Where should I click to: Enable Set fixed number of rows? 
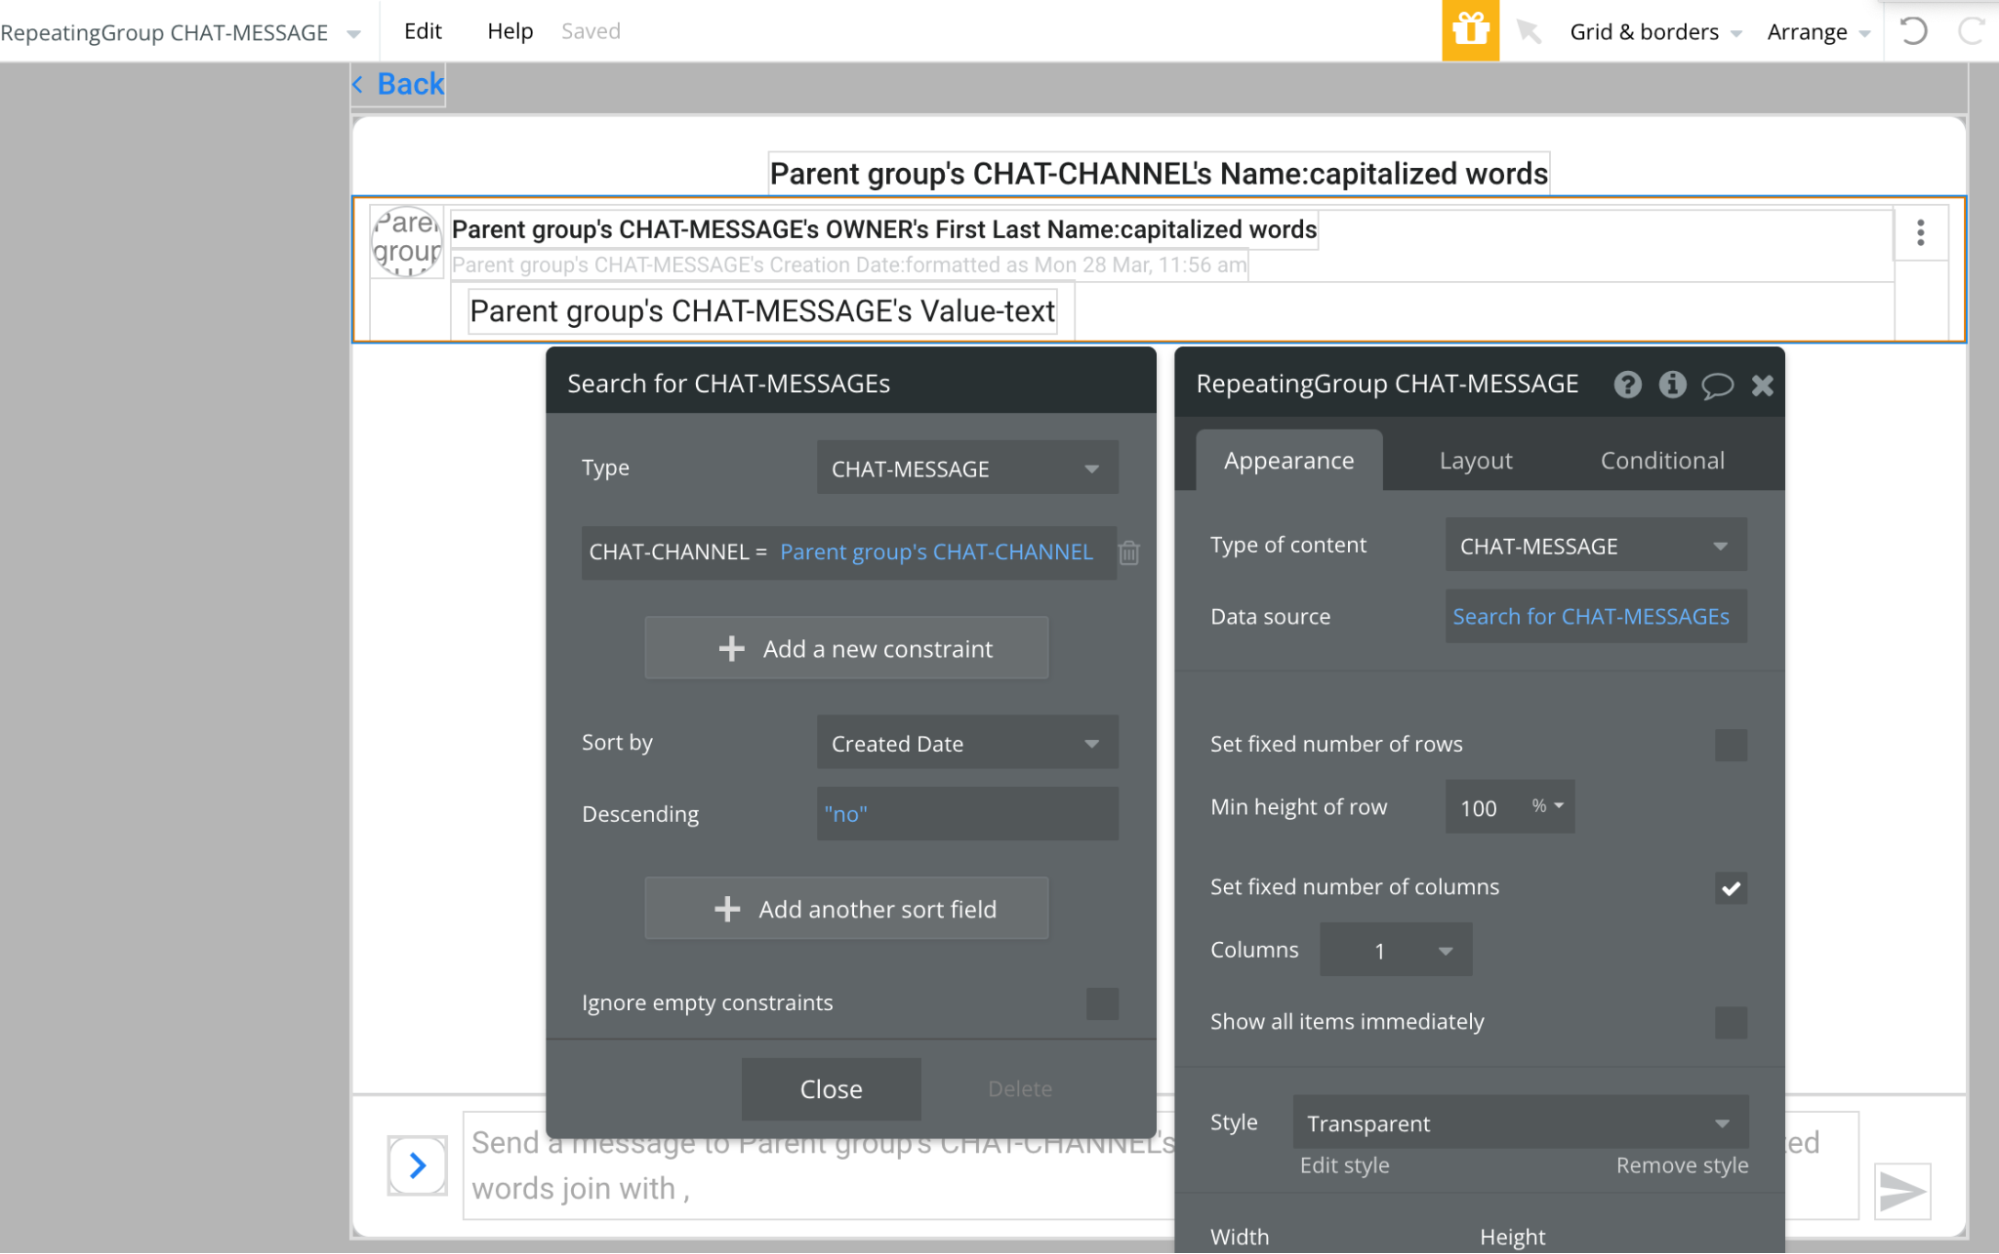pyautogui.click(x=1730, y=745)
